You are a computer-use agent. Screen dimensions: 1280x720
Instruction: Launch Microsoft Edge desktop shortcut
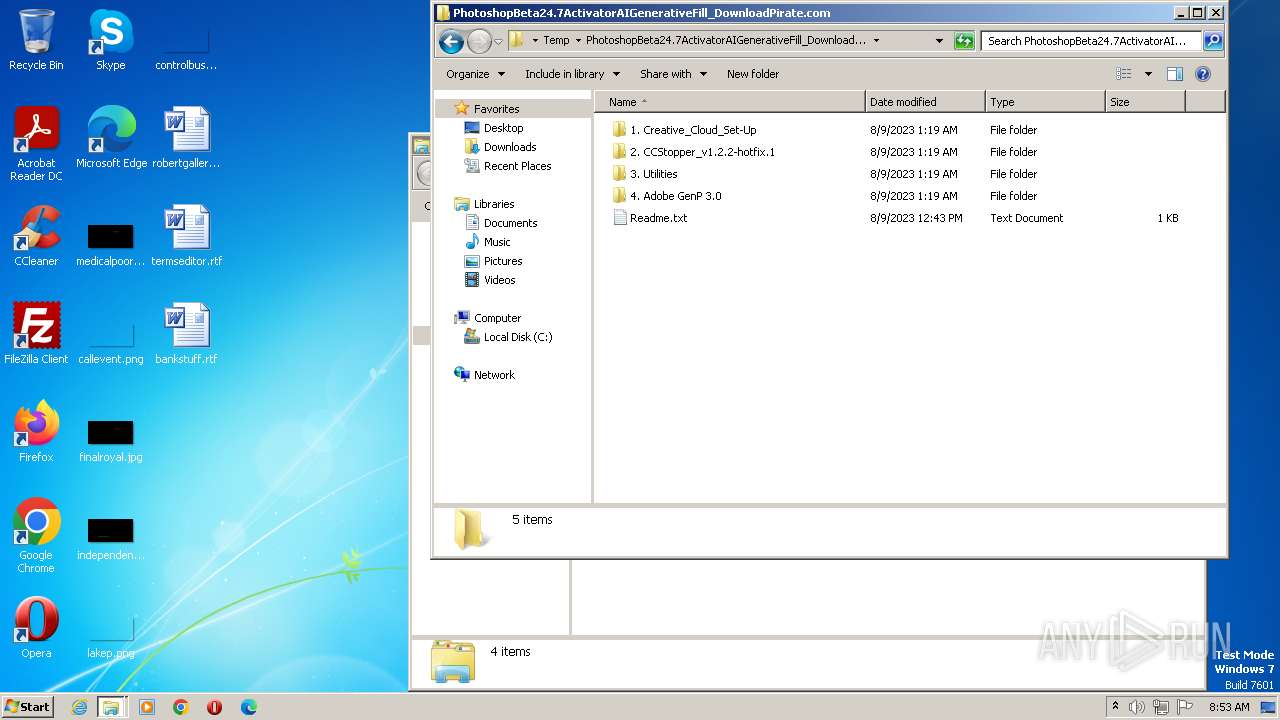pos(111,137)
